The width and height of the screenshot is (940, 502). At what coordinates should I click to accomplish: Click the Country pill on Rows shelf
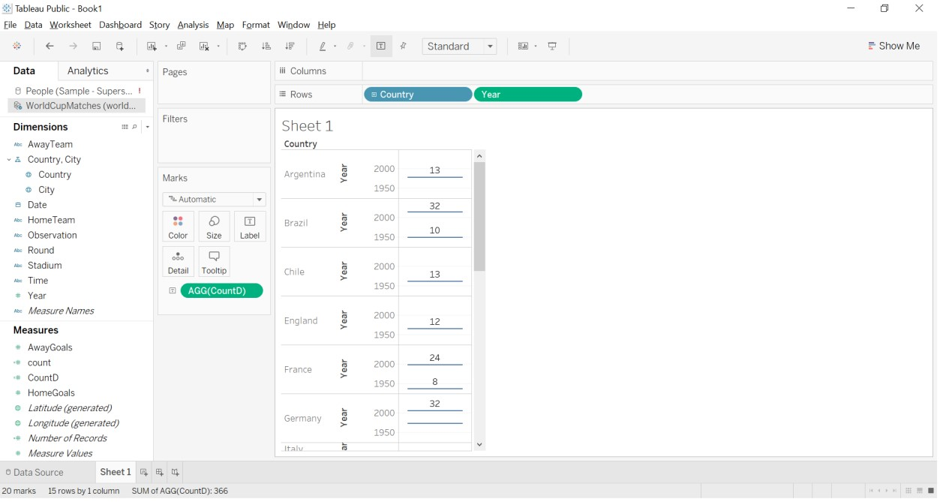(x=418, y=94)
